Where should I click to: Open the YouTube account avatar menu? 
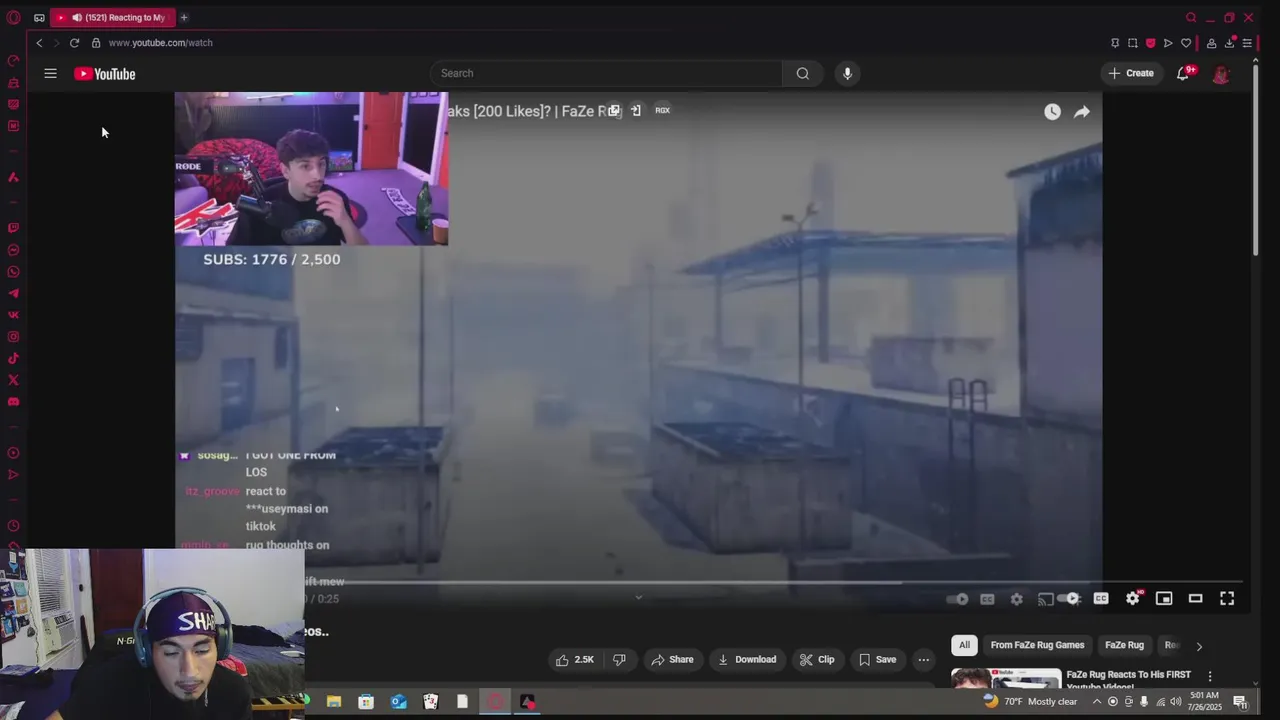[1221, 74]
